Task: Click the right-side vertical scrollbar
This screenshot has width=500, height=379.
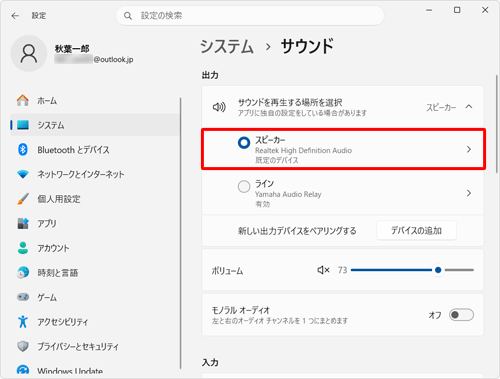Action: click(x=496, y=123)
